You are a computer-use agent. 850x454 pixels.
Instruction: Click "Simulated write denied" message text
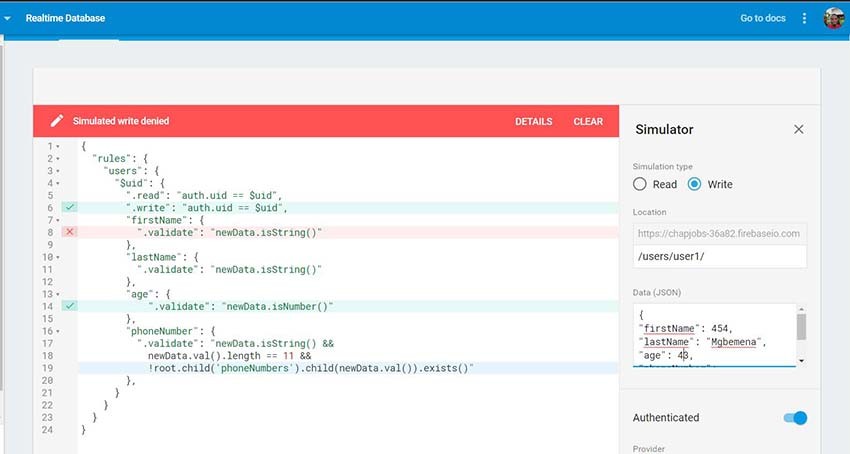pyautogui.click(x=121, y=121)
